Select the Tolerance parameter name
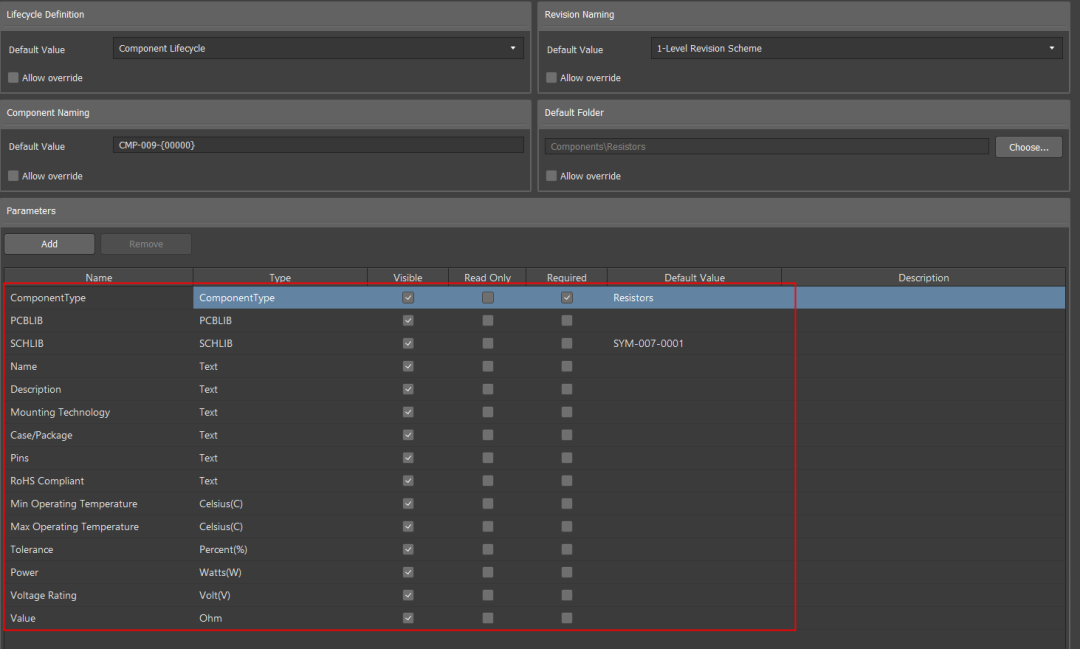The width and height of the screenshot is (1080, 649). [32, 549]
